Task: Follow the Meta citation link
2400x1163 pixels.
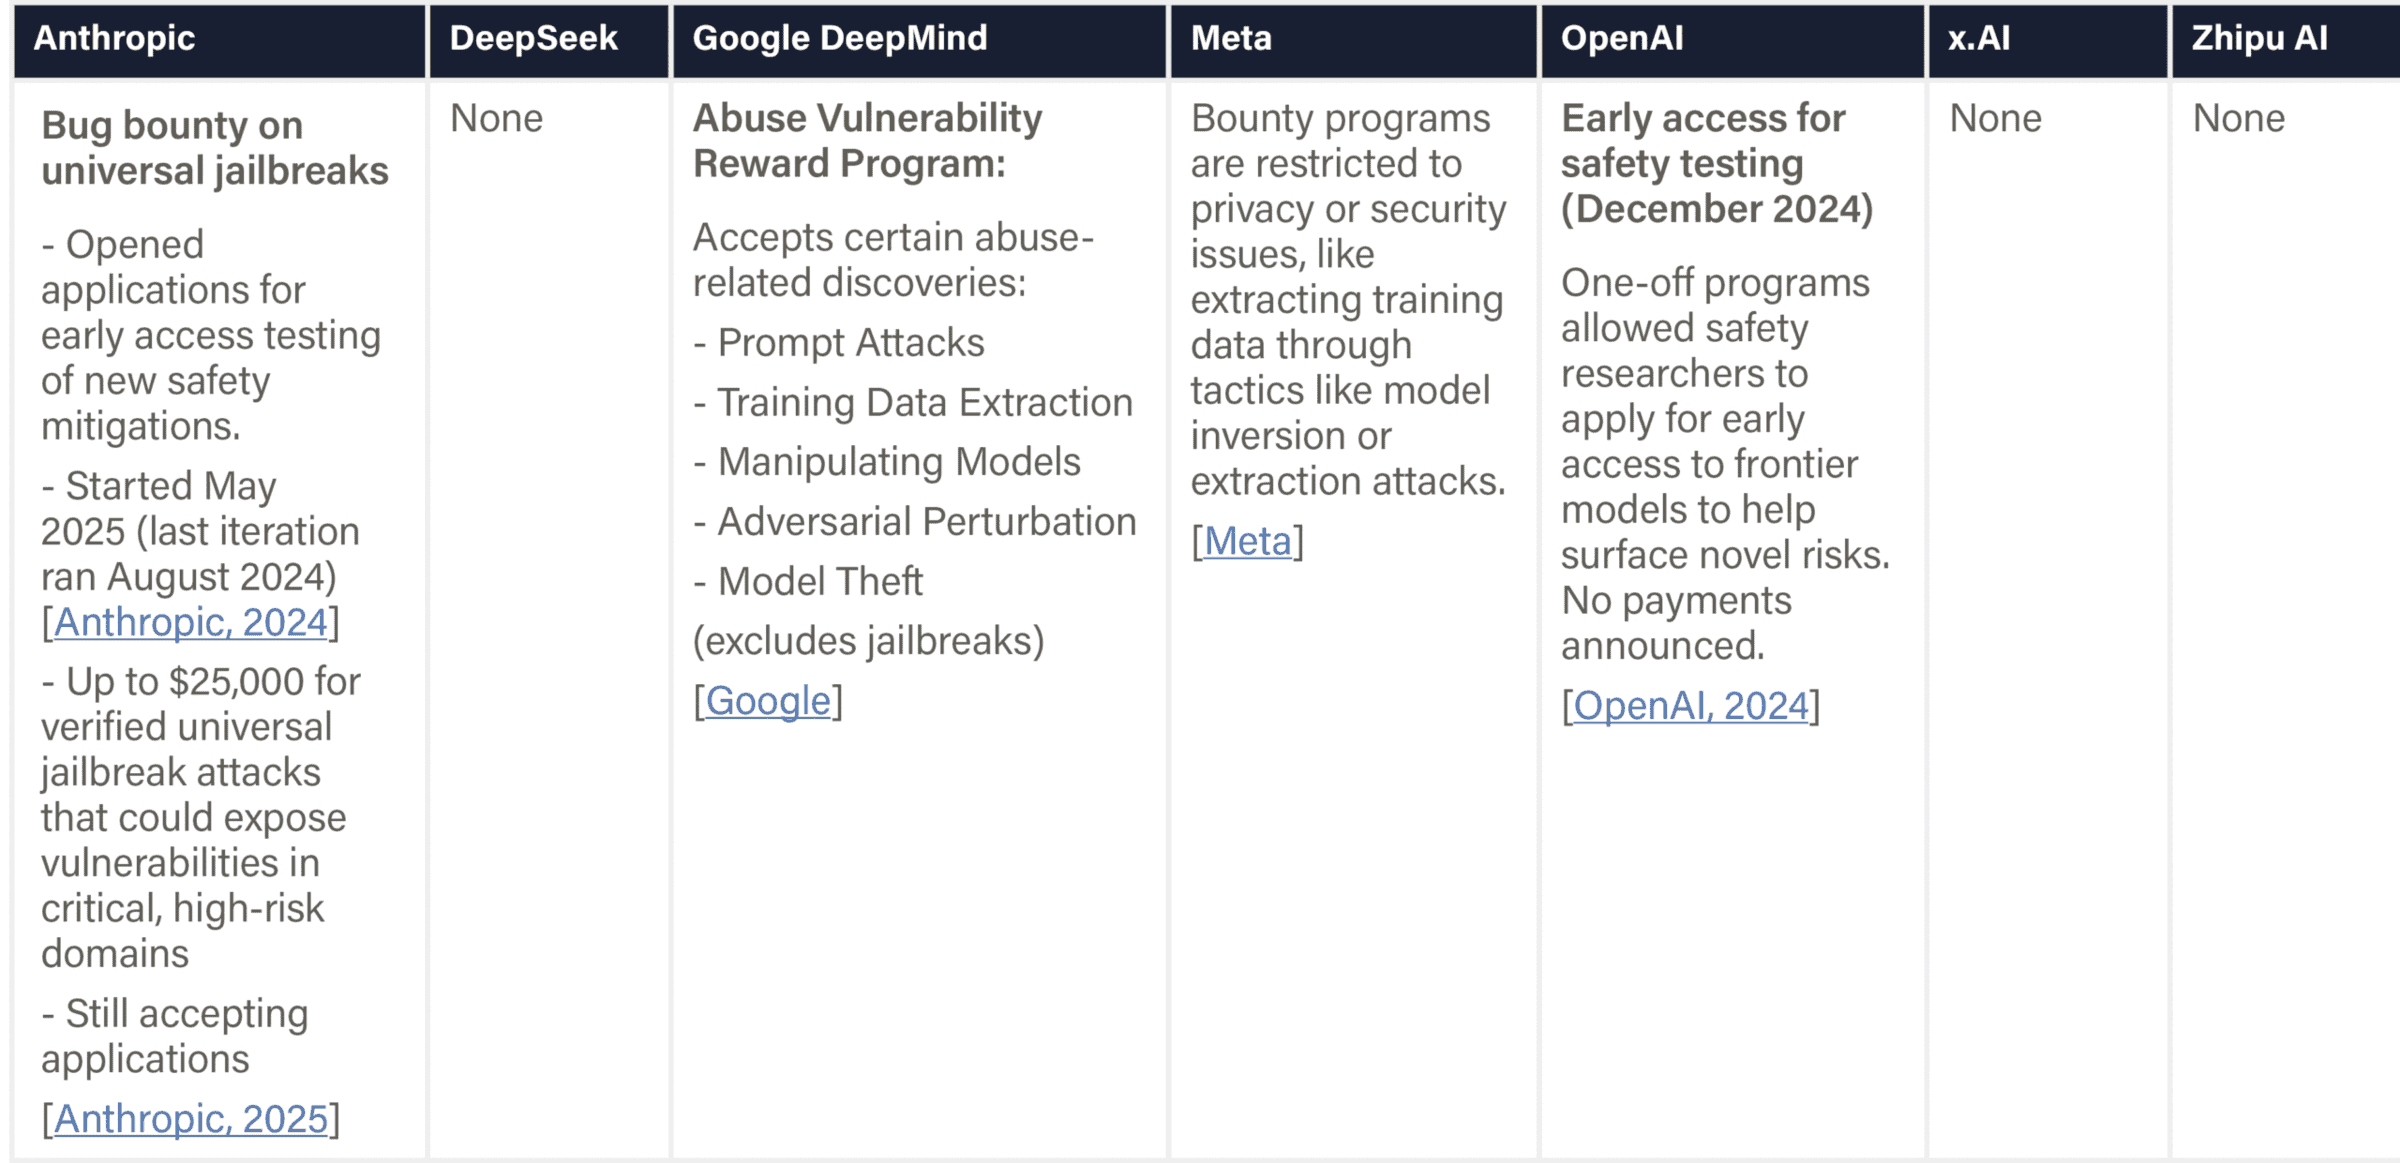Action: pos(1247,541)
